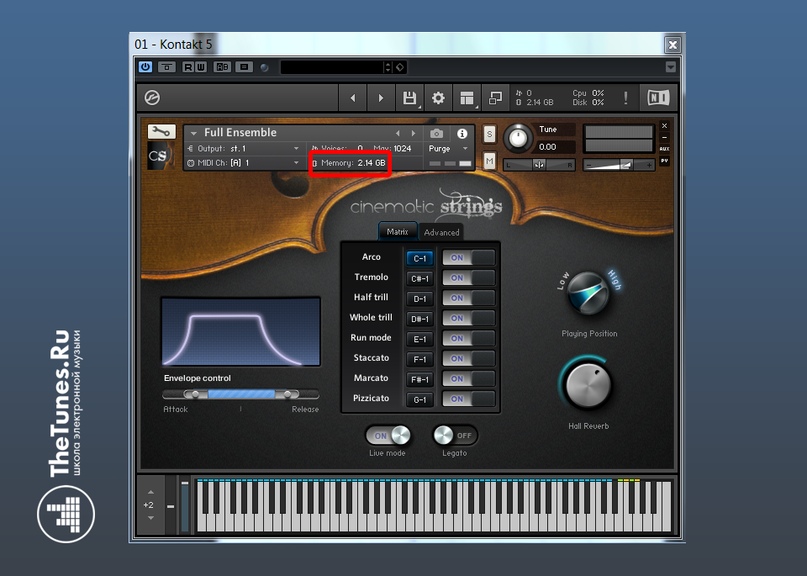Image resolution: width=807 pixels, height=576 pixels.
Task: Click the minimized view windows icon
Action: [495, 98]
